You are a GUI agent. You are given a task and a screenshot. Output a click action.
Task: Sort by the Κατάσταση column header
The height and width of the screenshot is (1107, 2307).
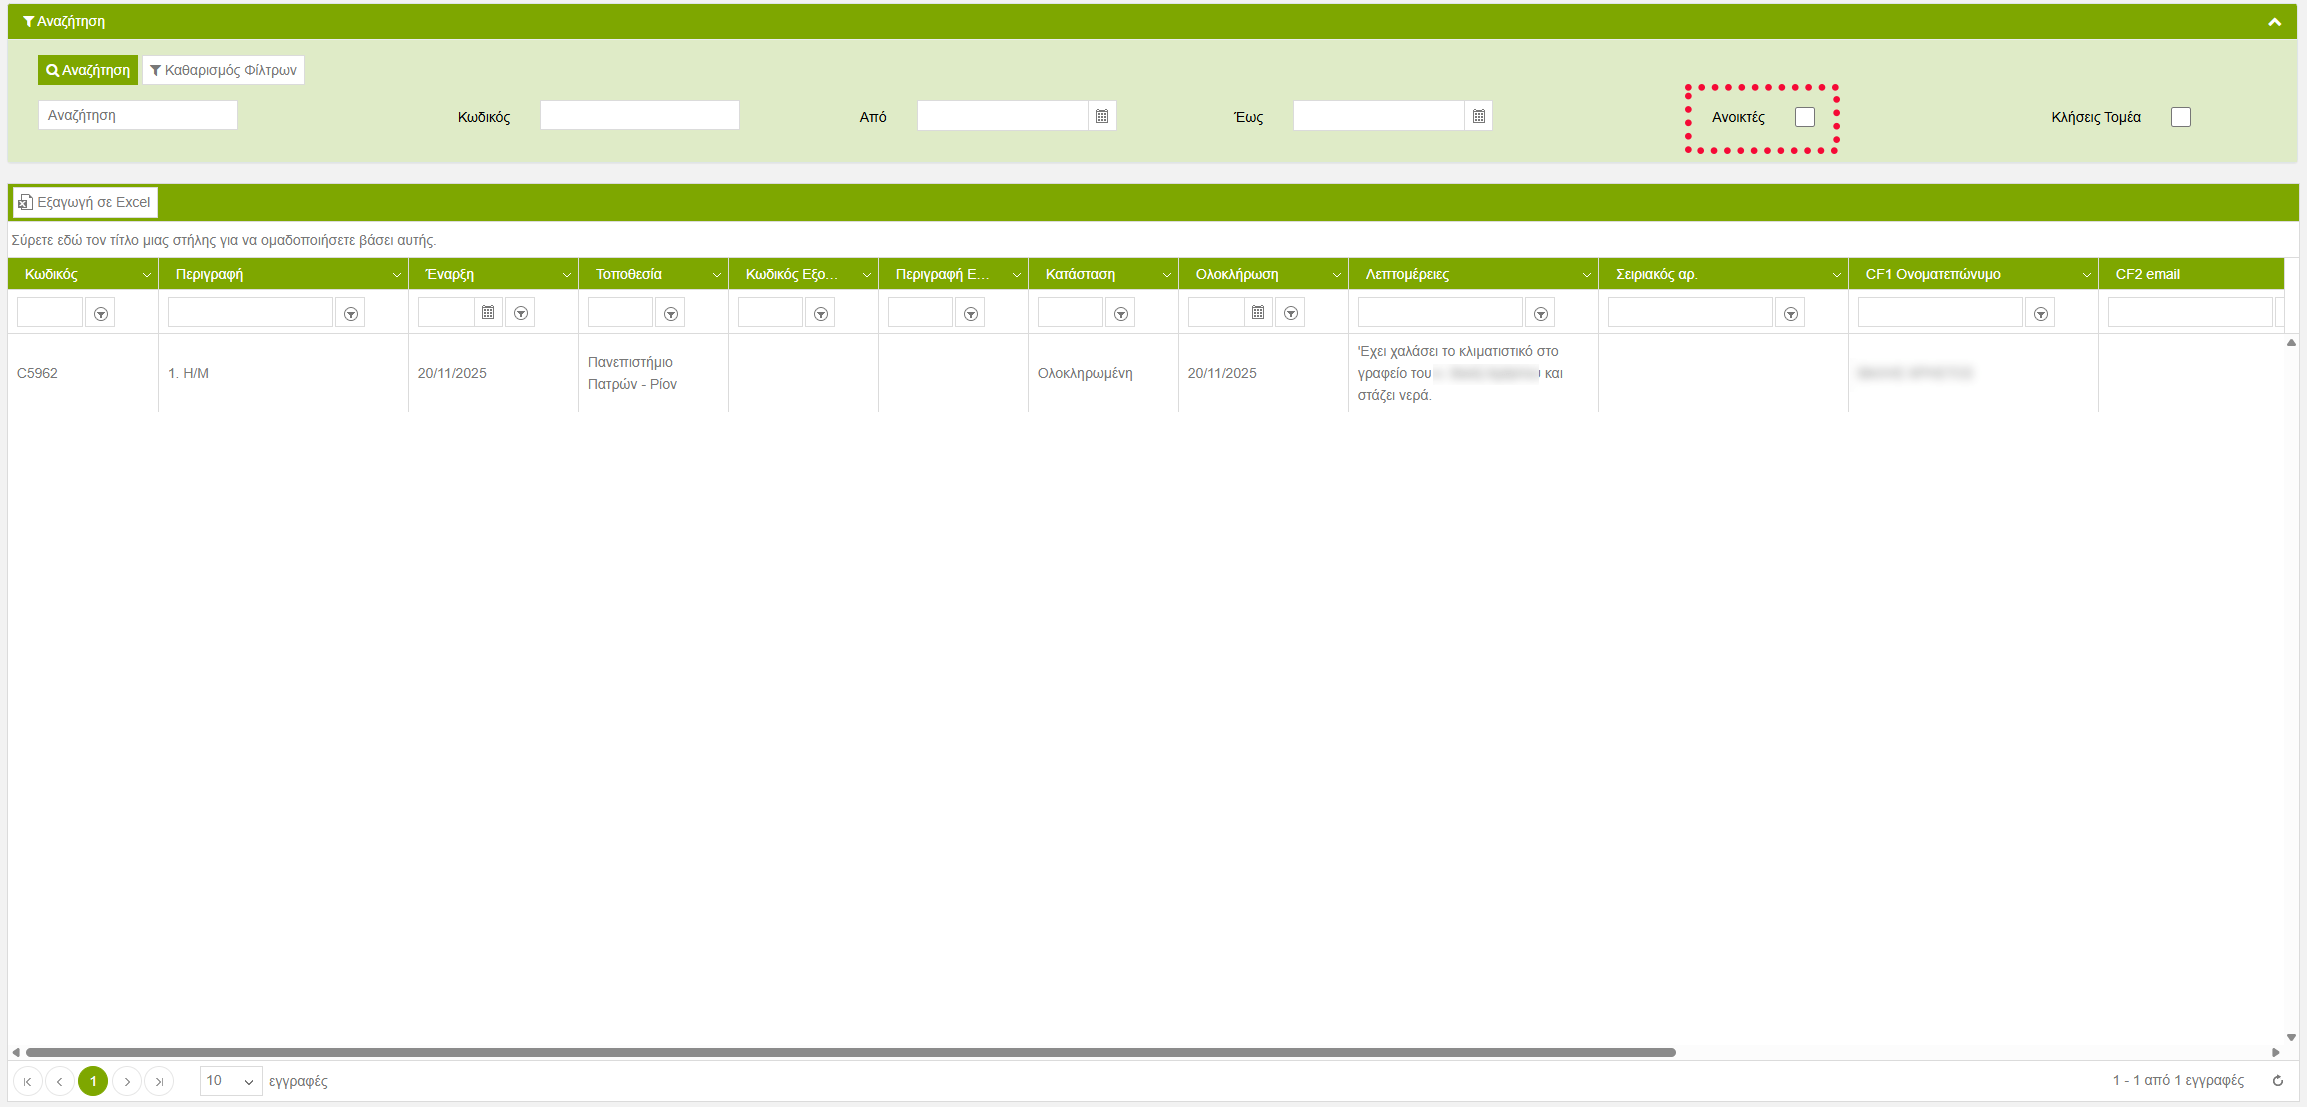(1080, 274)
